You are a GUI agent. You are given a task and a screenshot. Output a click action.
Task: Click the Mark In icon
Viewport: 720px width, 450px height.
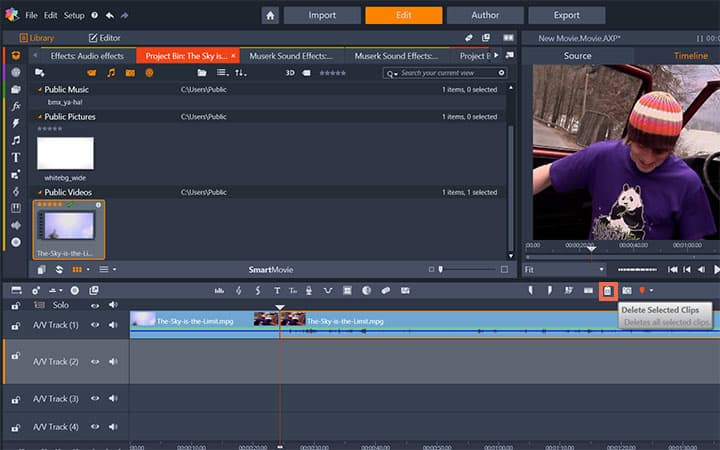click(x=531, y=290)
